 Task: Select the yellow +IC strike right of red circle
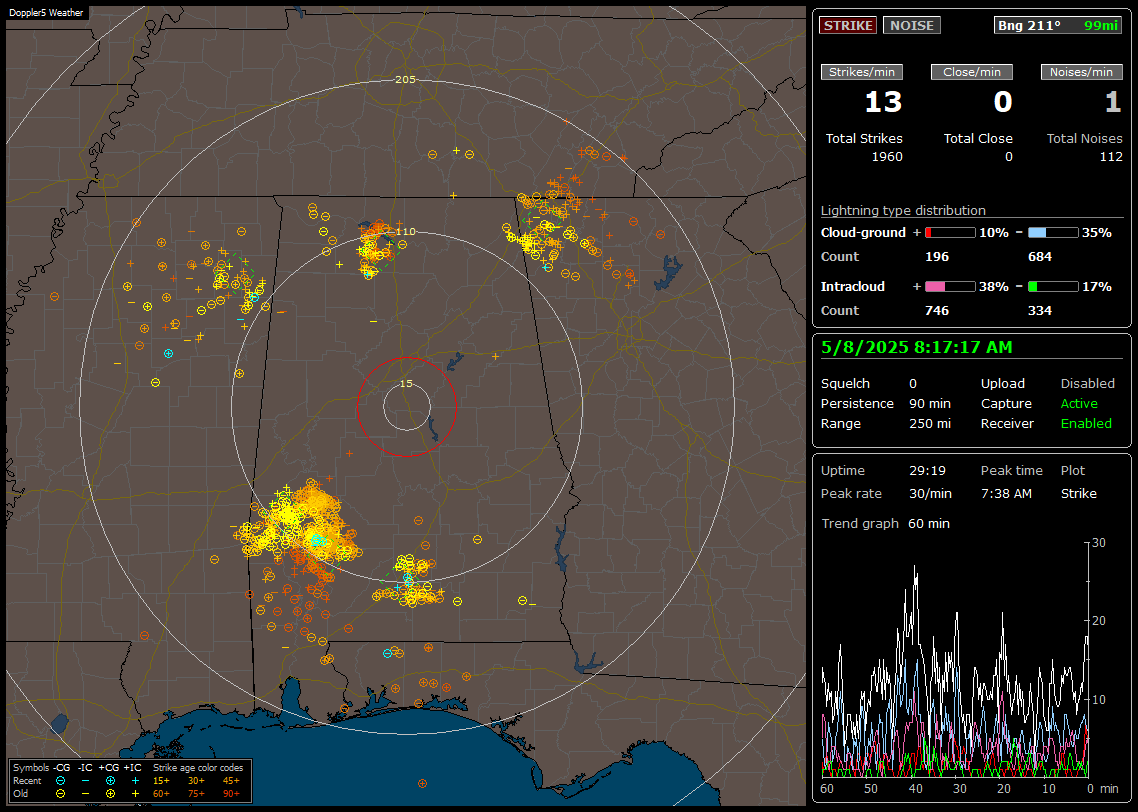[x=496, y=356]
